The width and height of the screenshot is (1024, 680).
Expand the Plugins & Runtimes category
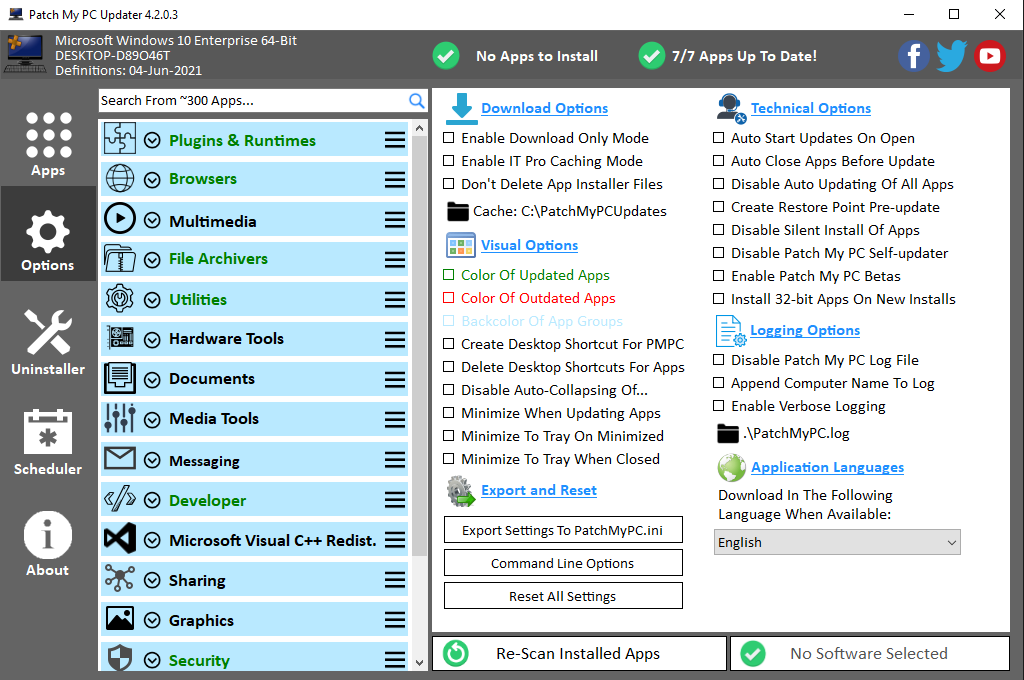(152, 141)
